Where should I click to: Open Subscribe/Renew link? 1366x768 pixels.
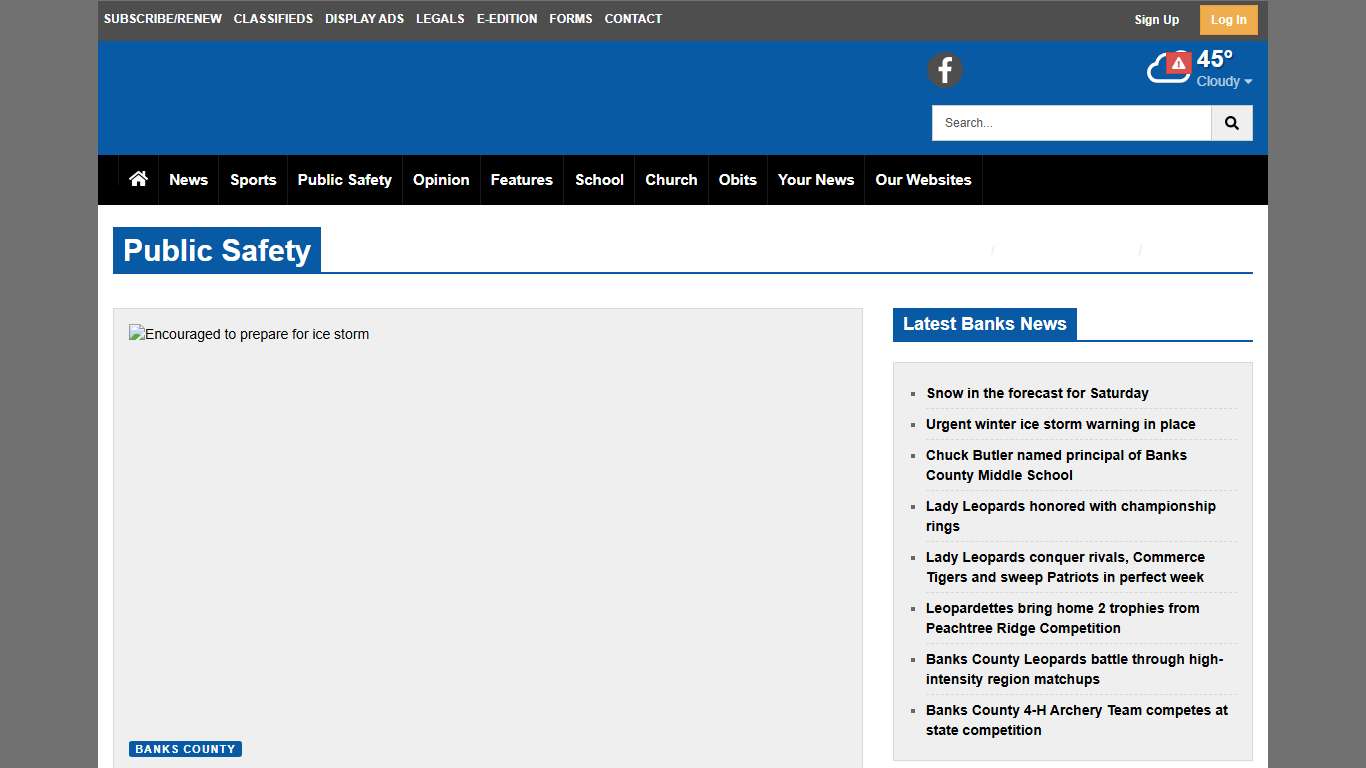[x=163, y=19]
